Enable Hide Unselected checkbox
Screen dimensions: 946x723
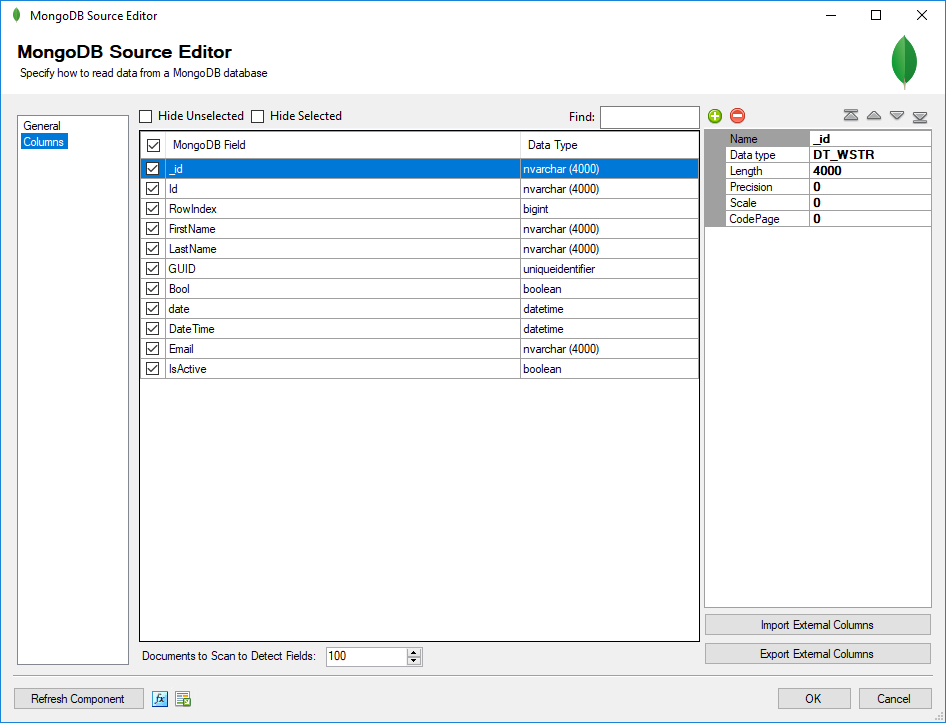tap(145, 116)
